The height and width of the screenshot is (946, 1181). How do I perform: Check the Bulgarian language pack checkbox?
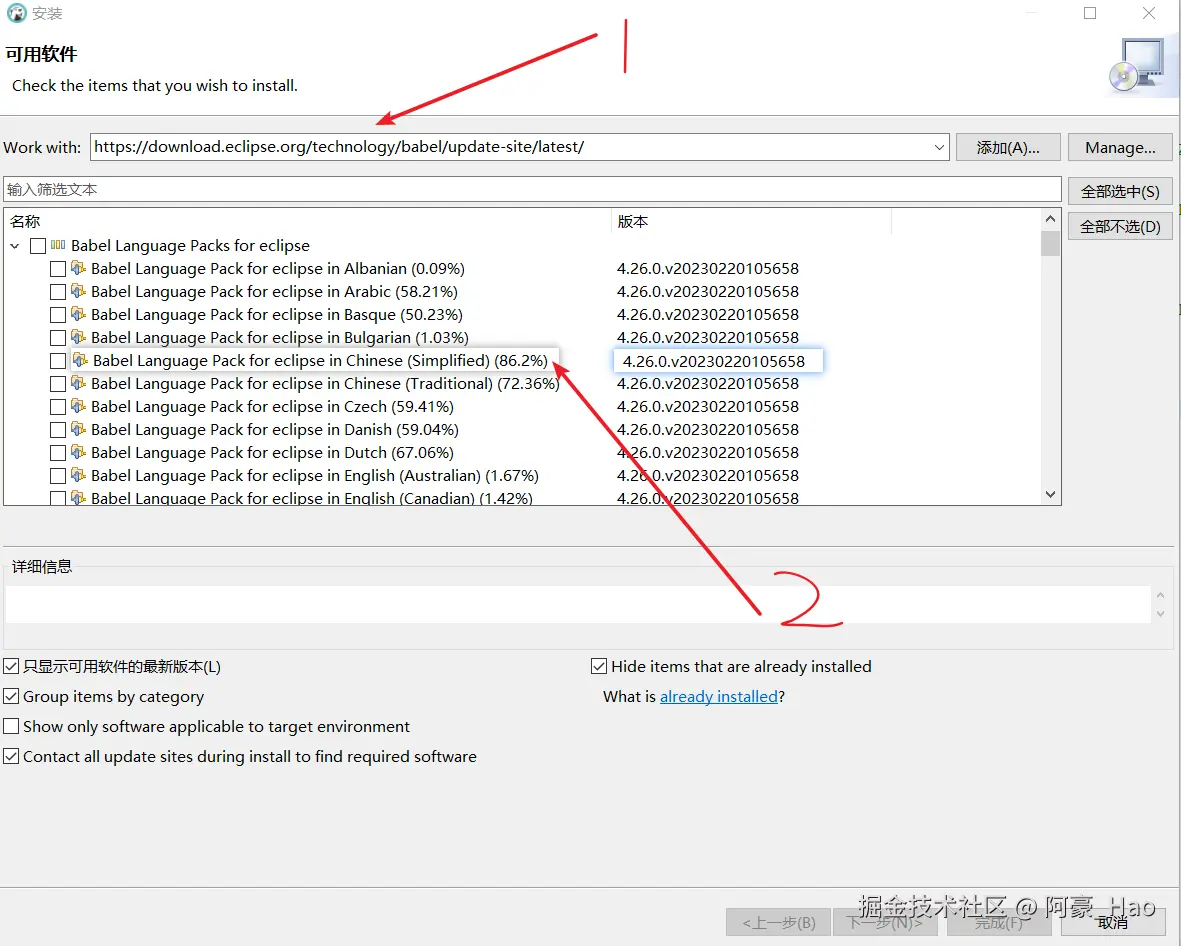58,337
